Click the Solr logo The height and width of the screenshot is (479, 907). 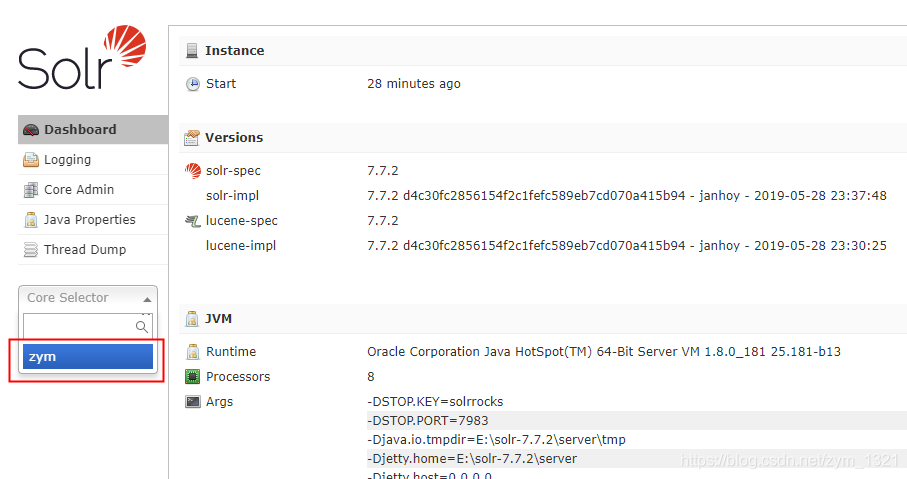coord(82,57)
